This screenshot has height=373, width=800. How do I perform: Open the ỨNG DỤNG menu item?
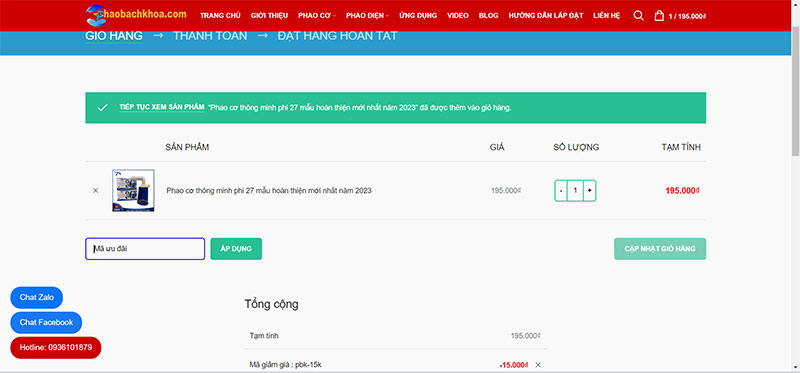[418, 15]
